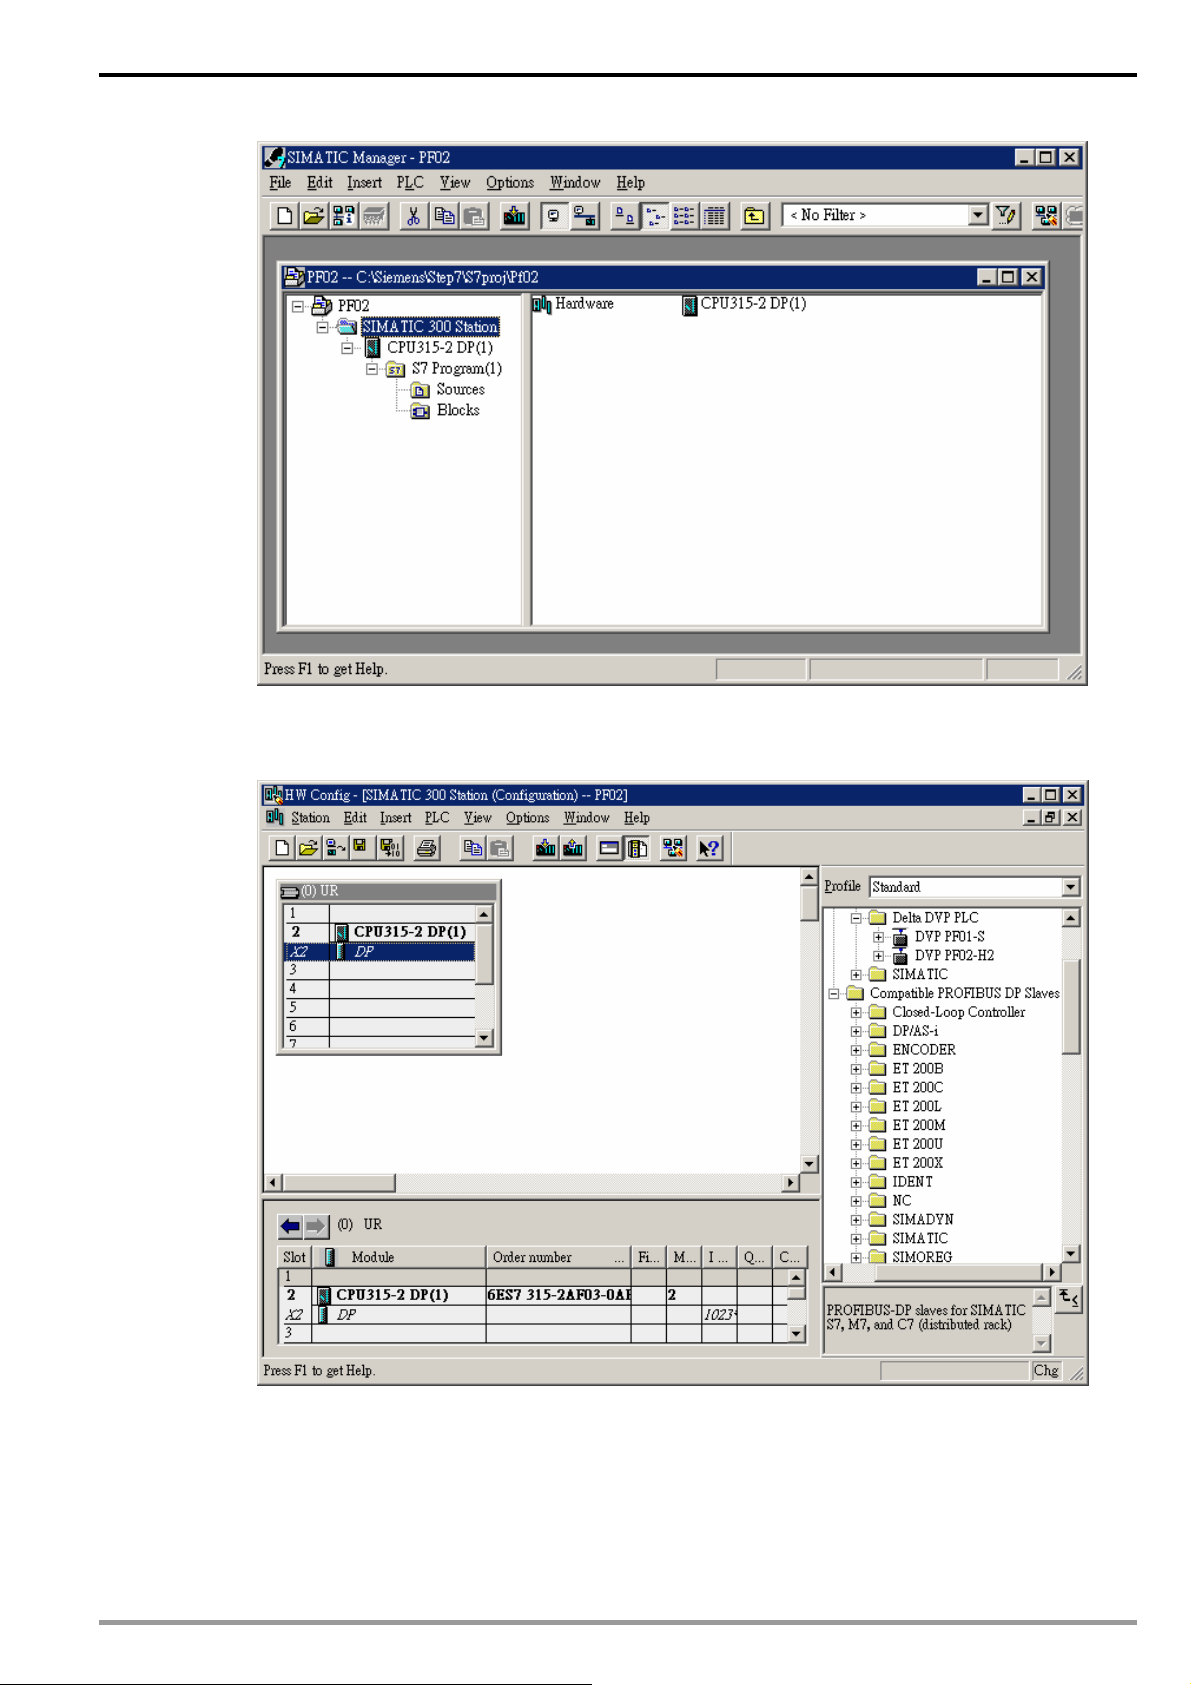Click Upload to PG icon in HW Config

[573, 849]
